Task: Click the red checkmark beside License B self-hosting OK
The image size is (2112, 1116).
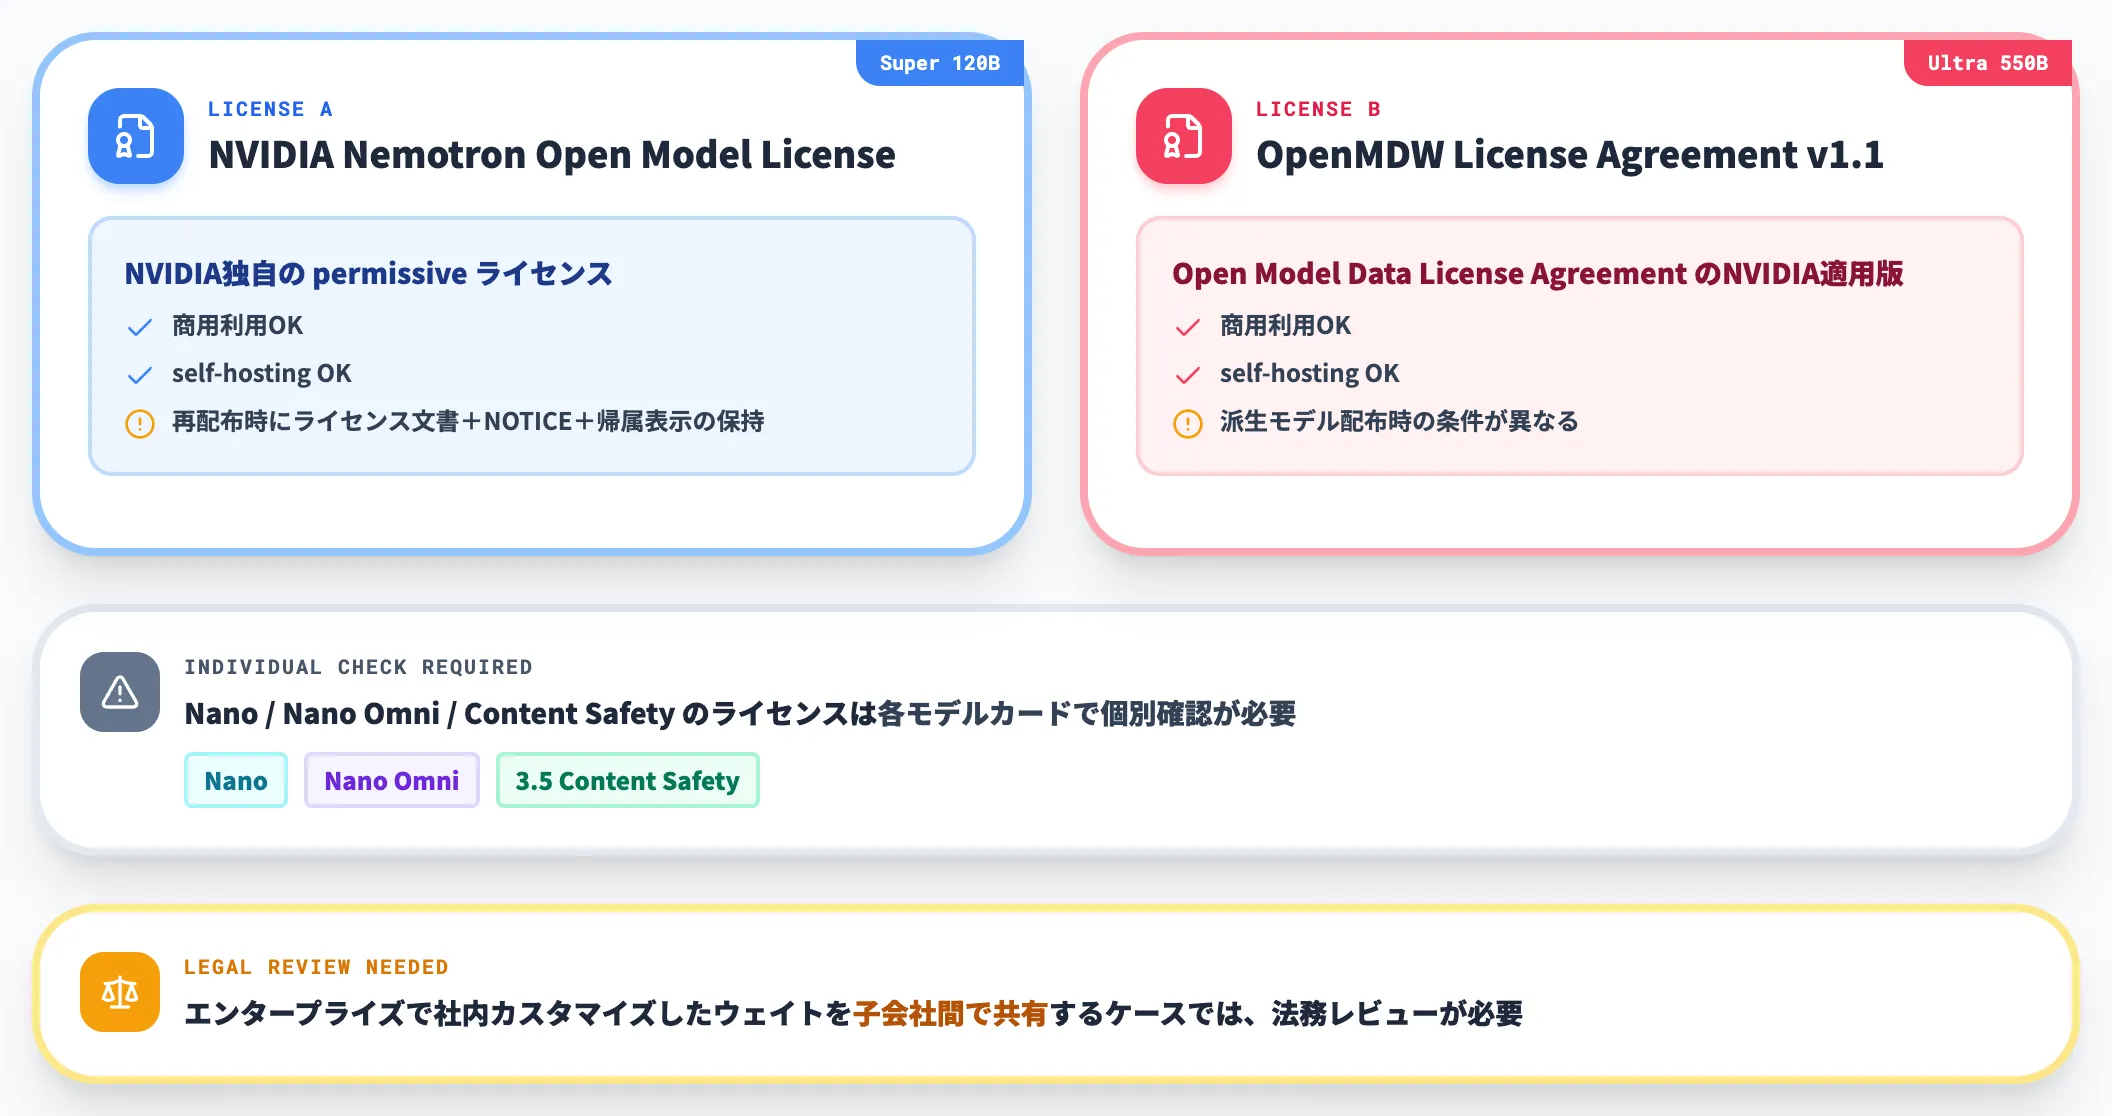Action: click(1188, 375)
